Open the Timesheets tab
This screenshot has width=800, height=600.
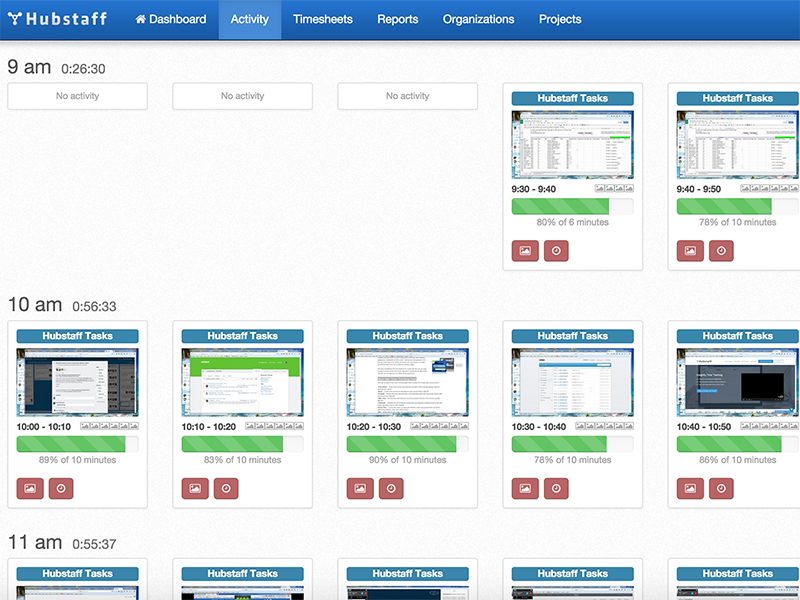(x=322, y=19)
